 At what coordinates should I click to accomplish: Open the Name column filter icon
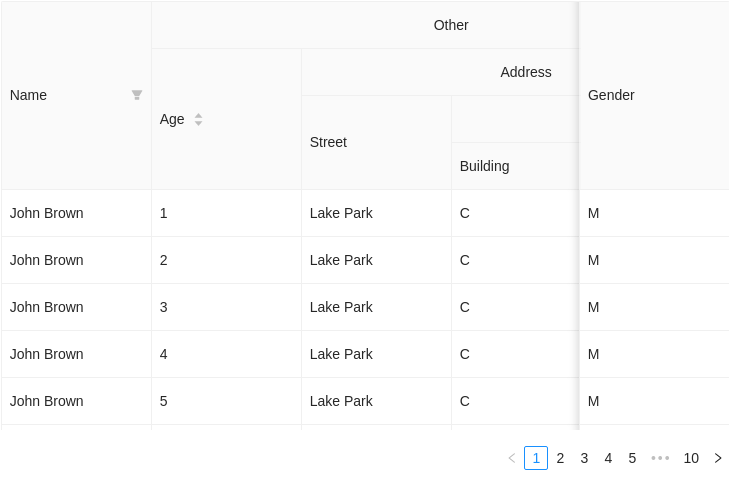point(137,95)
